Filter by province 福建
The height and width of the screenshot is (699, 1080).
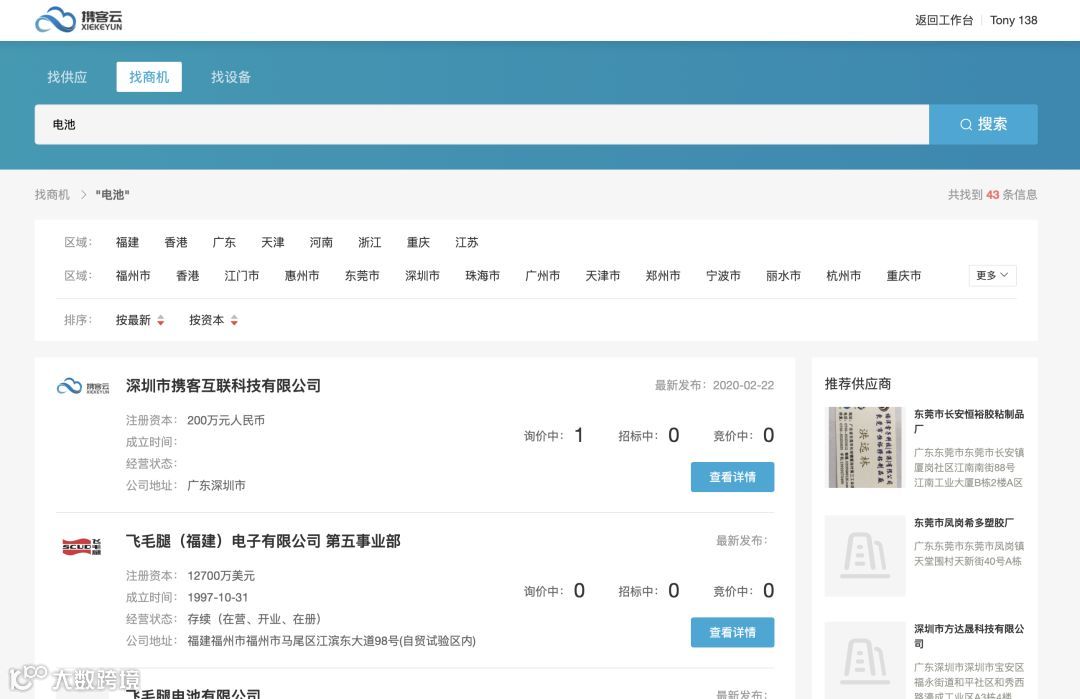127,242
